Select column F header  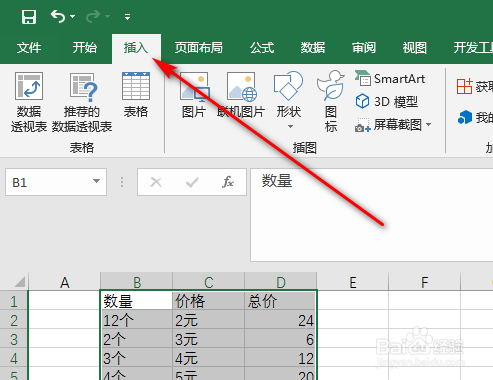point(424,282)
